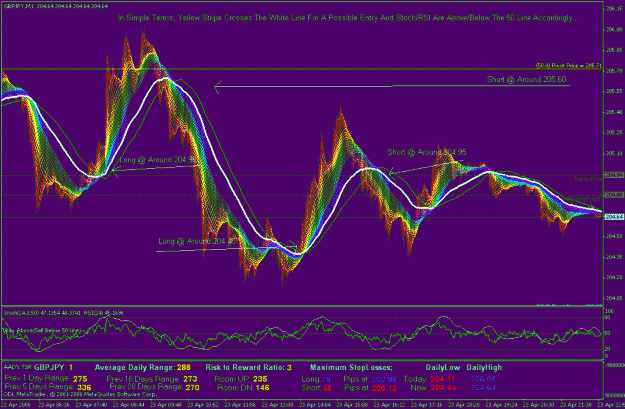This screenshot has width=625, height=409.
Task: Click the 'Short @ Around 204.95' annotation
Action: (426, 152)
